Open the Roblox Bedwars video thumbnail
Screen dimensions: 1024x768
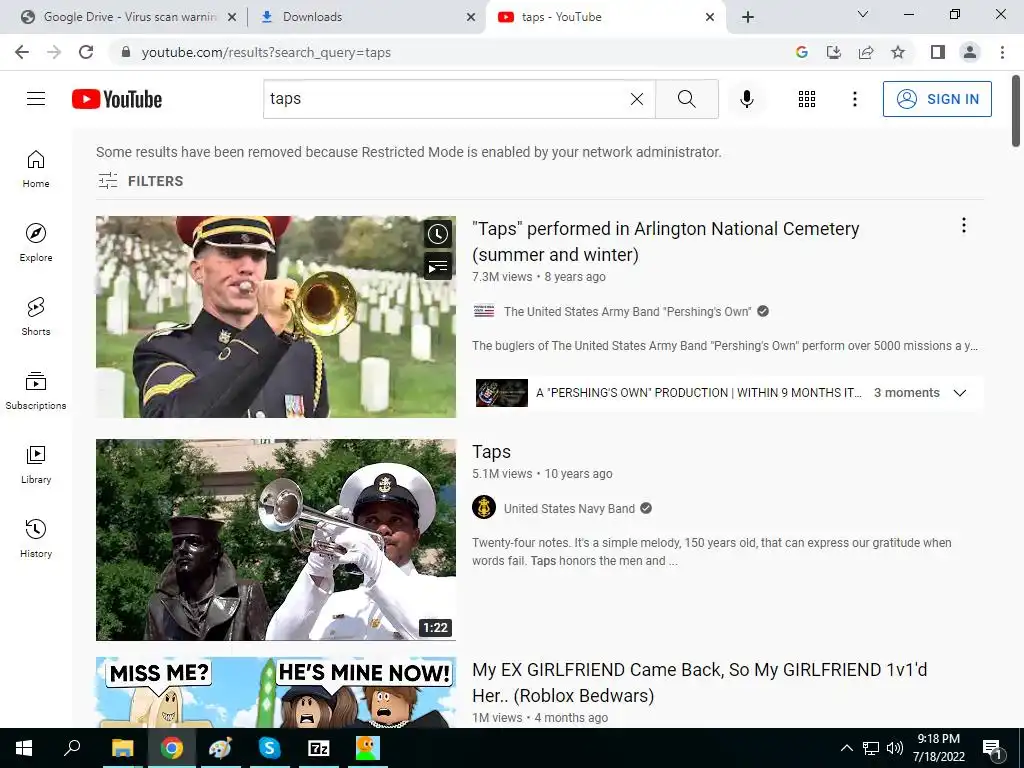coord(276,692)
